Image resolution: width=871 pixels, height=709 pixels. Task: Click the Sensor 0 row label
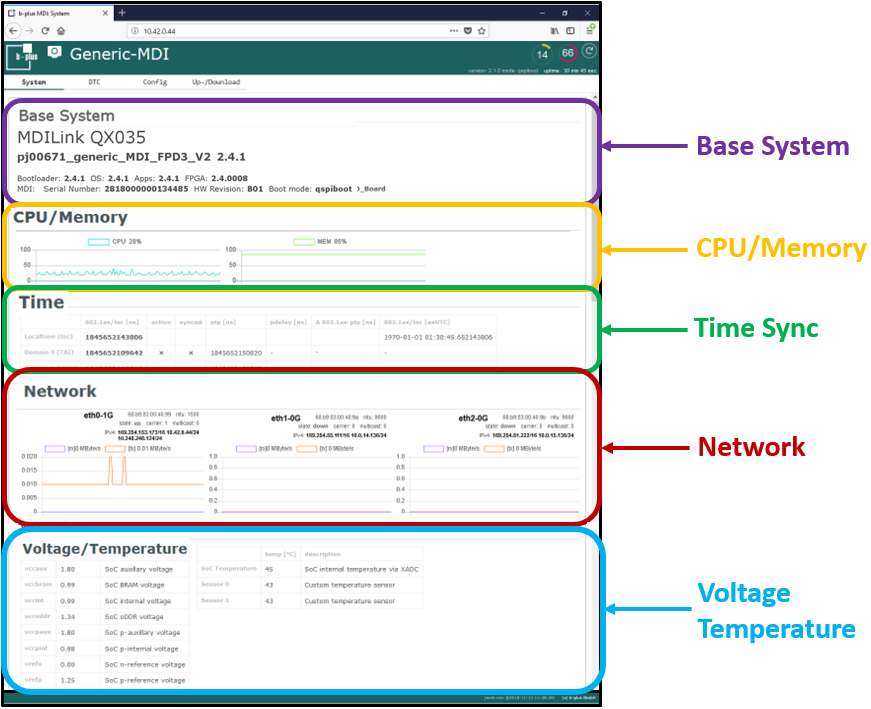click(215, 585)
